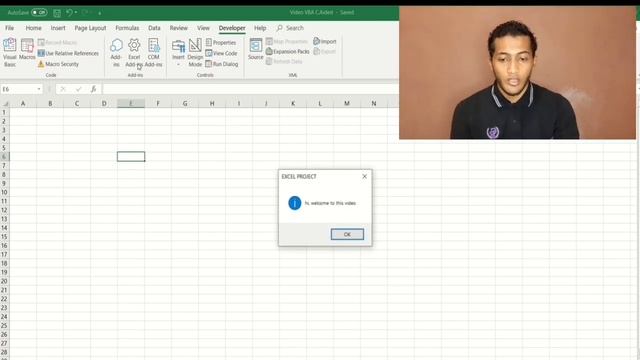Open the XML Source pane
Viewport: 640px width, 360px height.
coord(256,49)
